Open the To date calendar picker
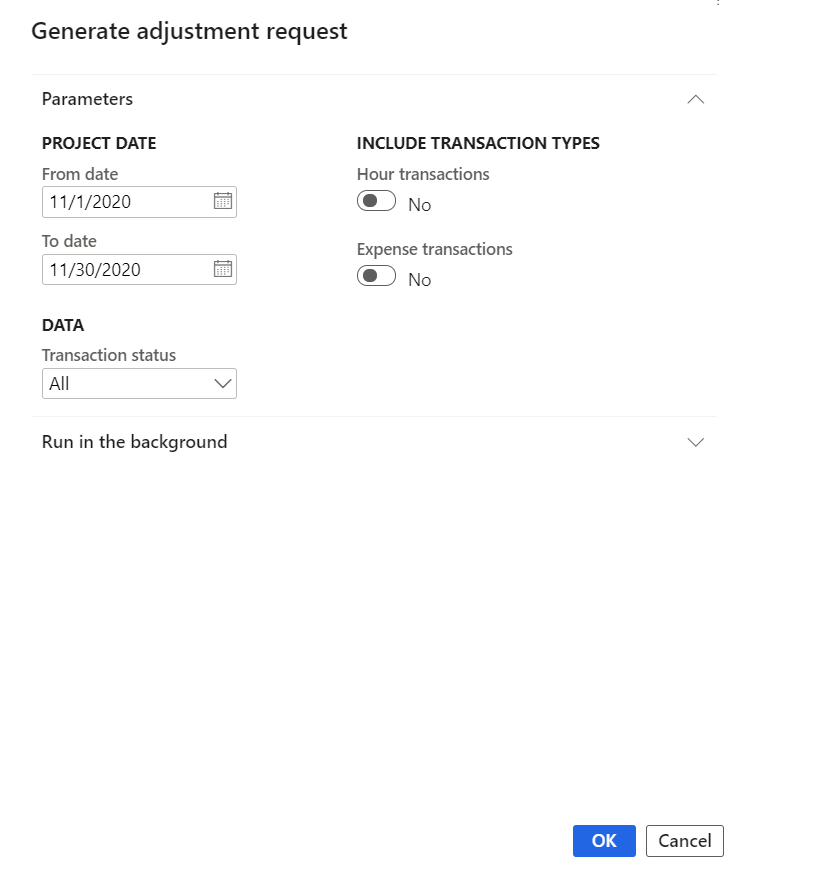829x869 pixels. tap(222, 269)
